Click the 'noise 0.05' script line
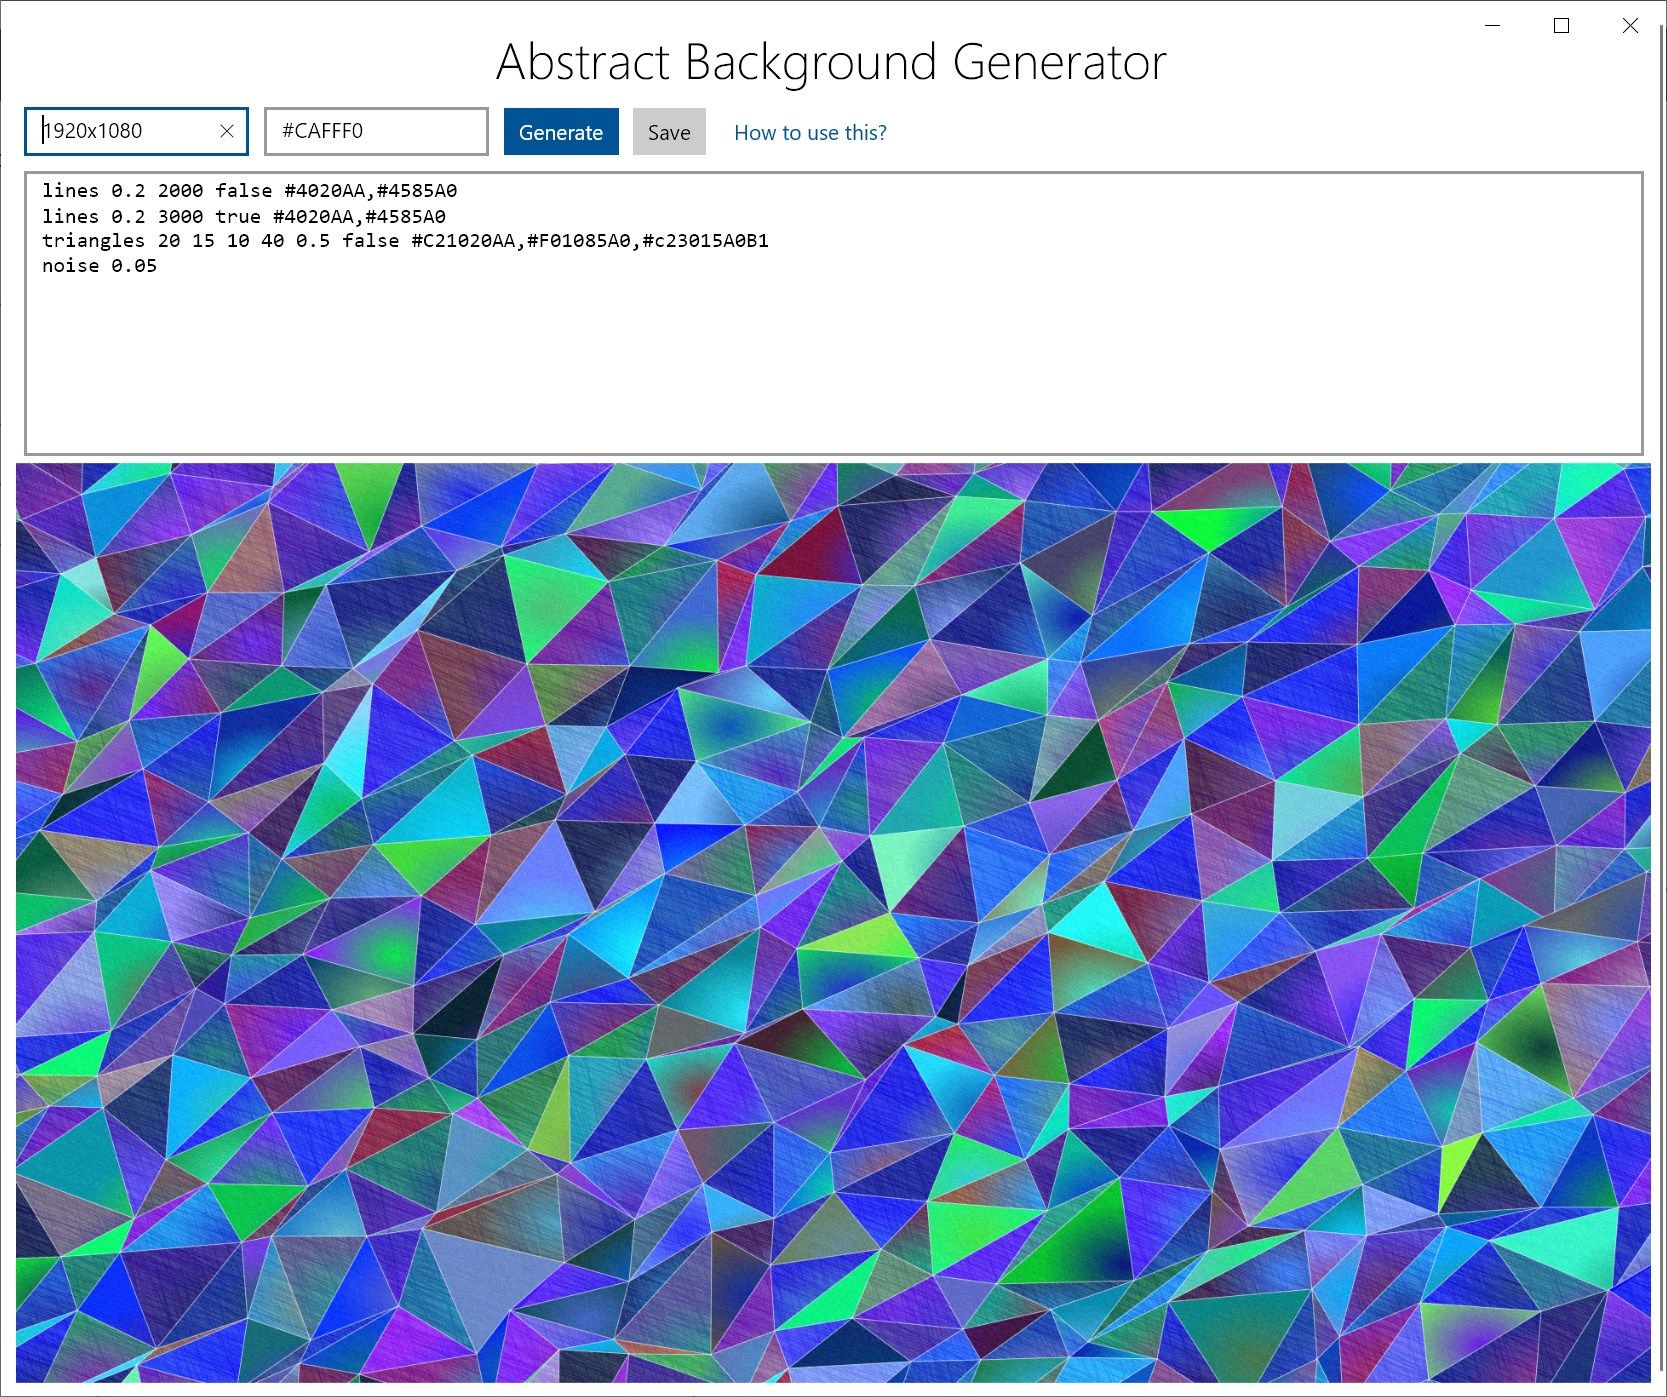 click(99, 265)
